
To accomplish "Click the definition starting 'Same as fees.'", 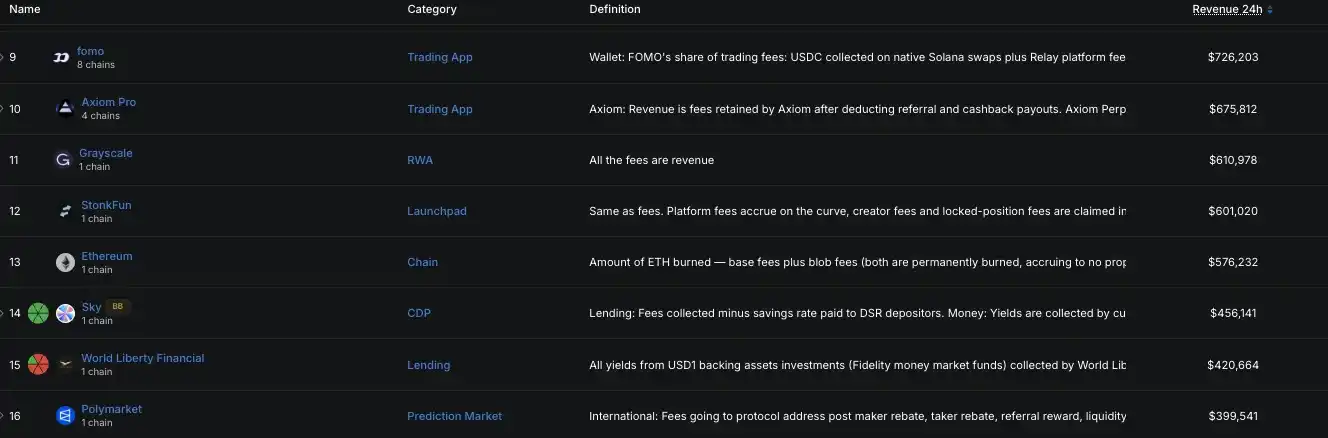I will click(x=857, y=211).
